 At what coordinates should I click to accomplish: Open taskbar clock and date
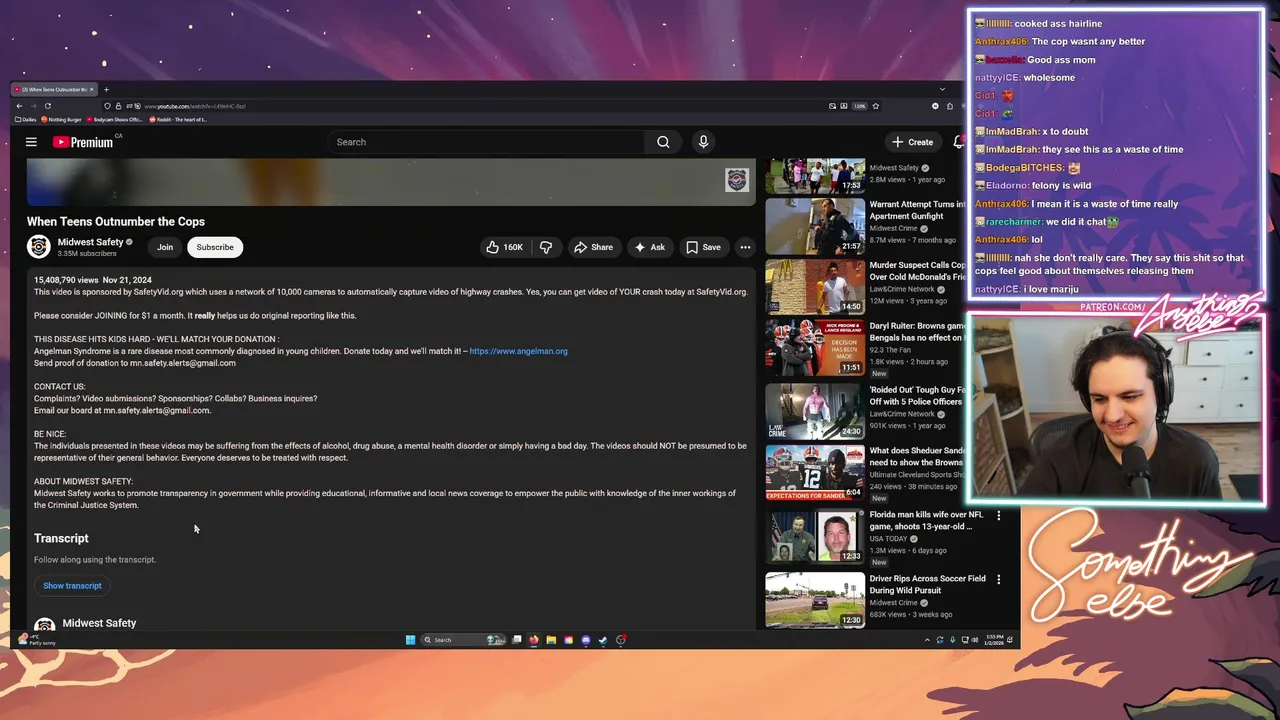pyautogui.click(x=994, y=640)
